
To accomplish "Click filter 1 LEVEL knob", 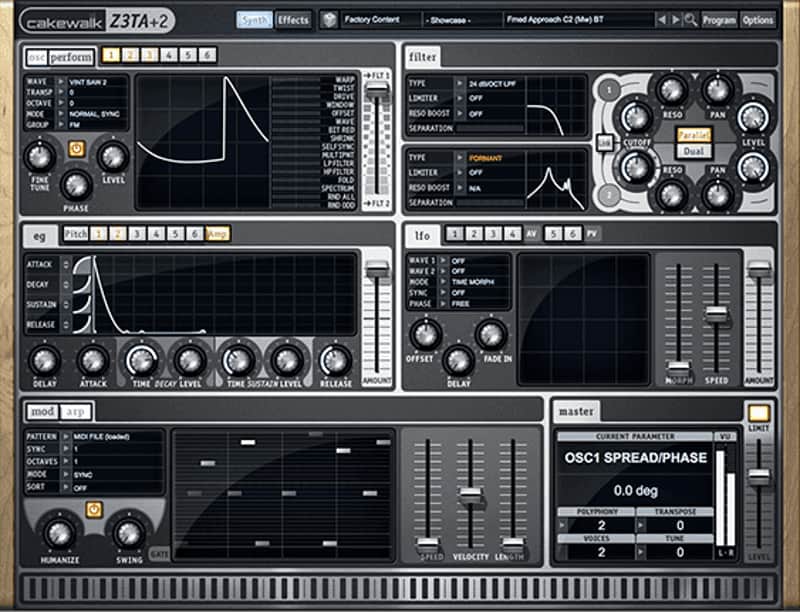I will point(753,117).
